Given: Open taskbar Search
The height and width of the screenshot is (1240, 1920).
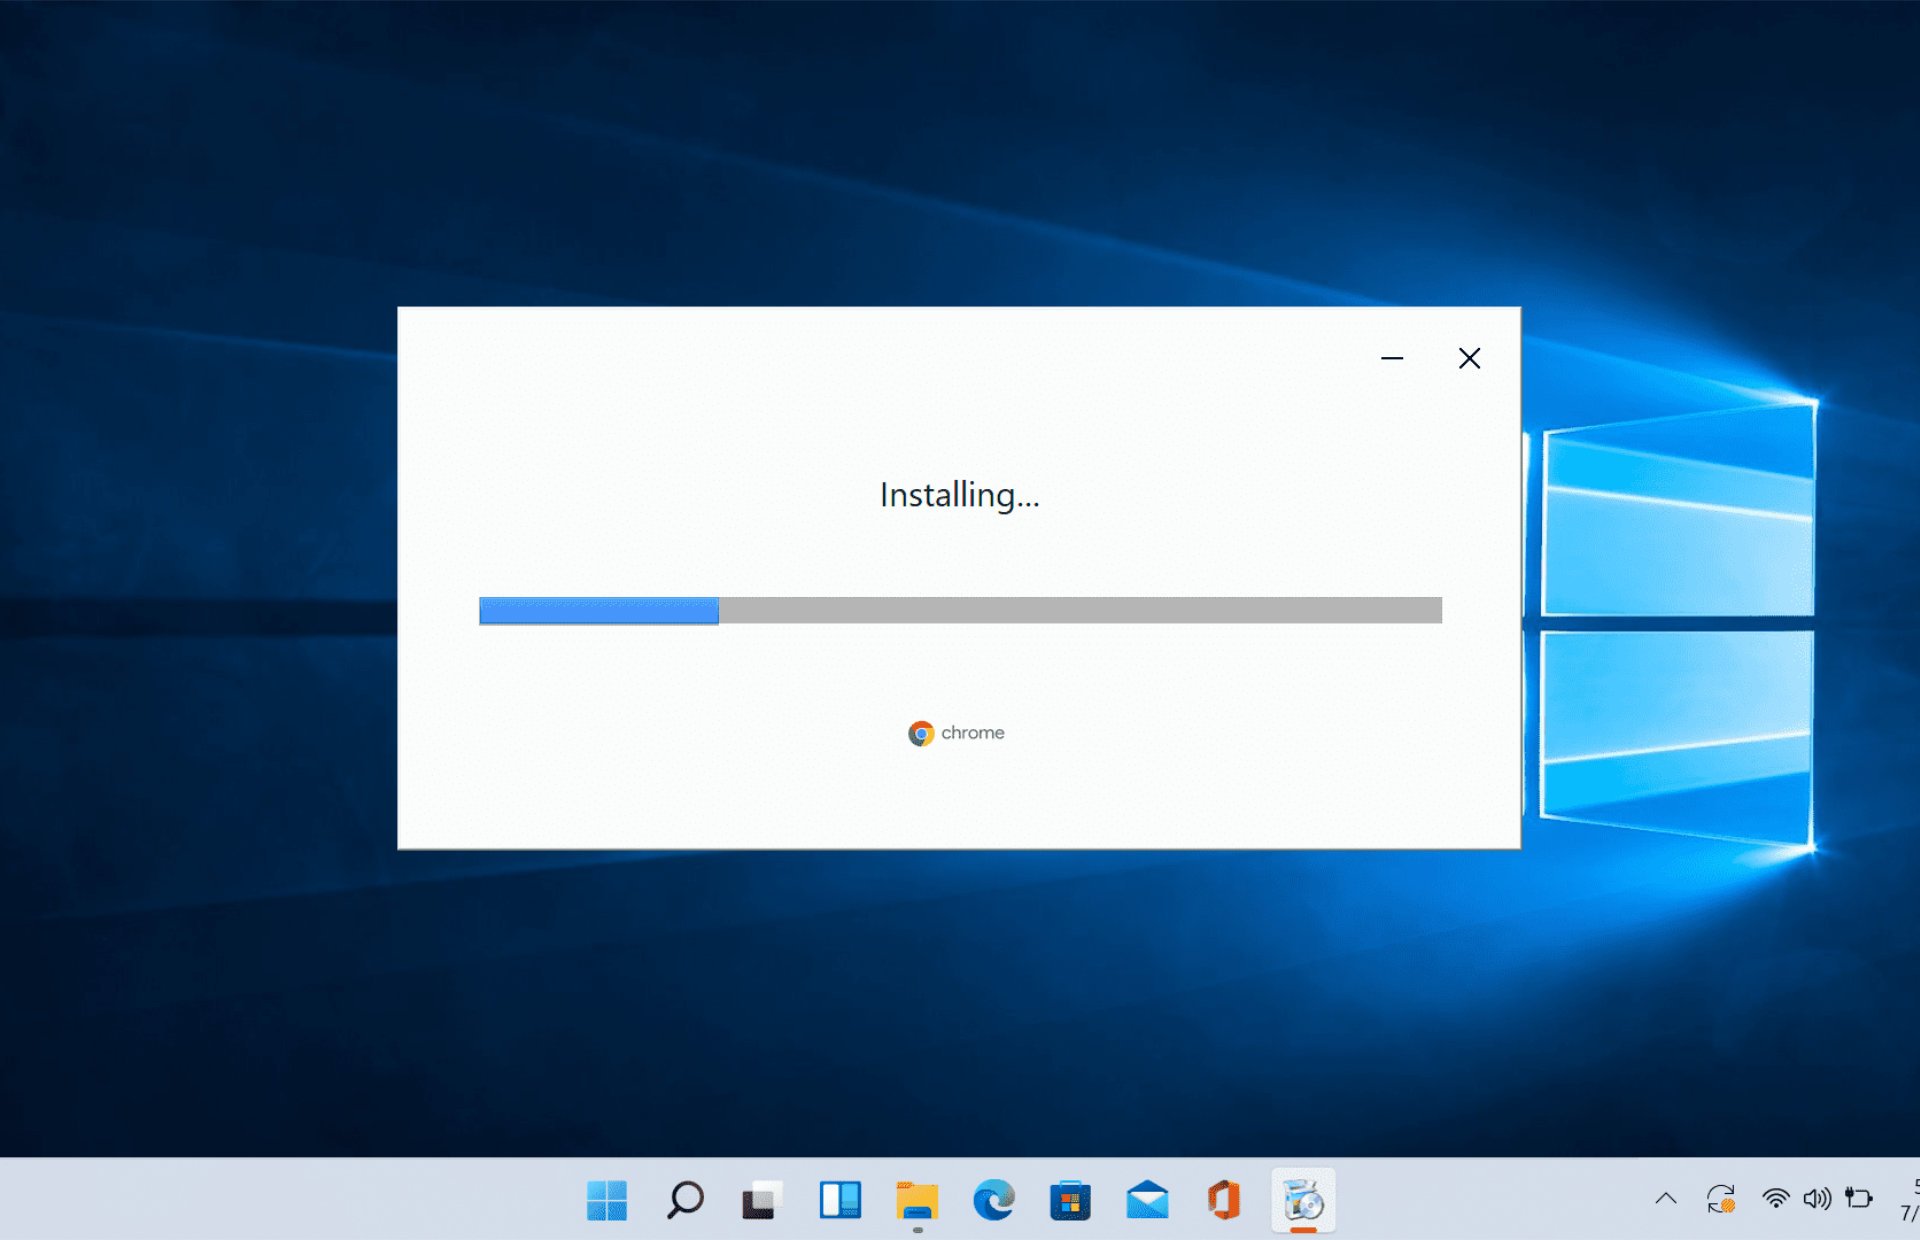Looking at the screenshot, I should pos(685,1200).
